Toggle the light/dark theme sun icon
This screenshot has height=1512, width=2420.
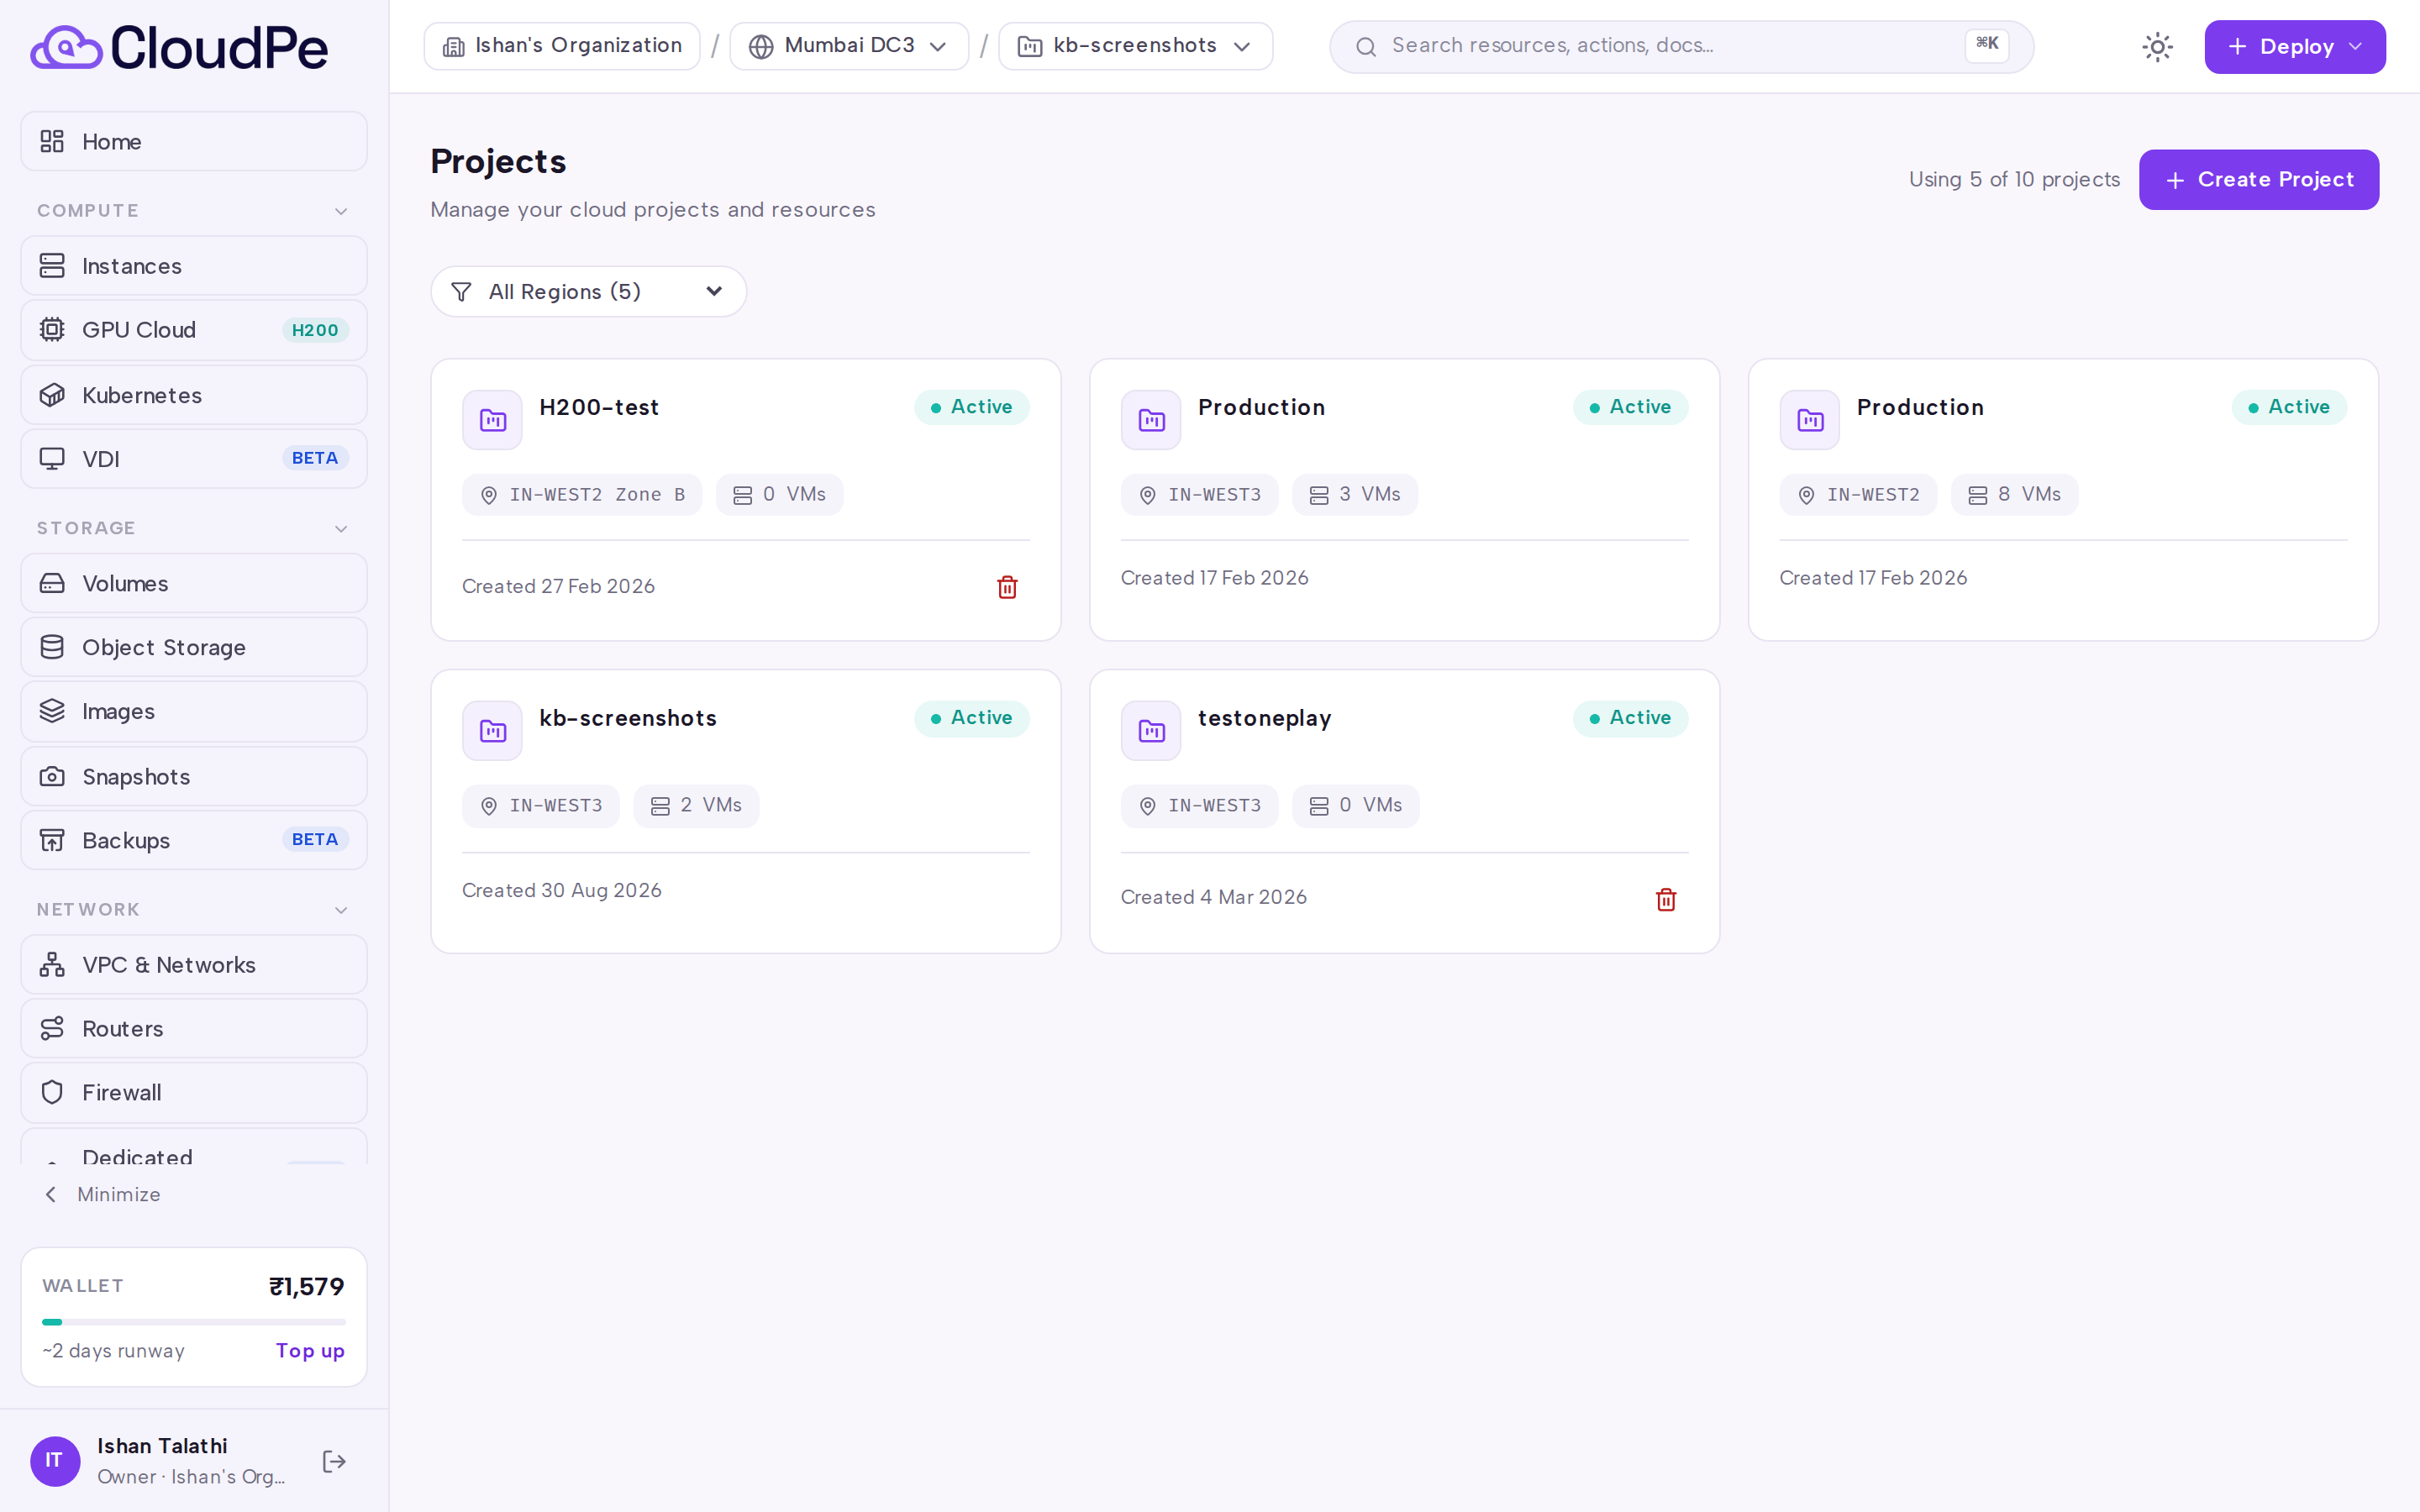[2157, 47]
